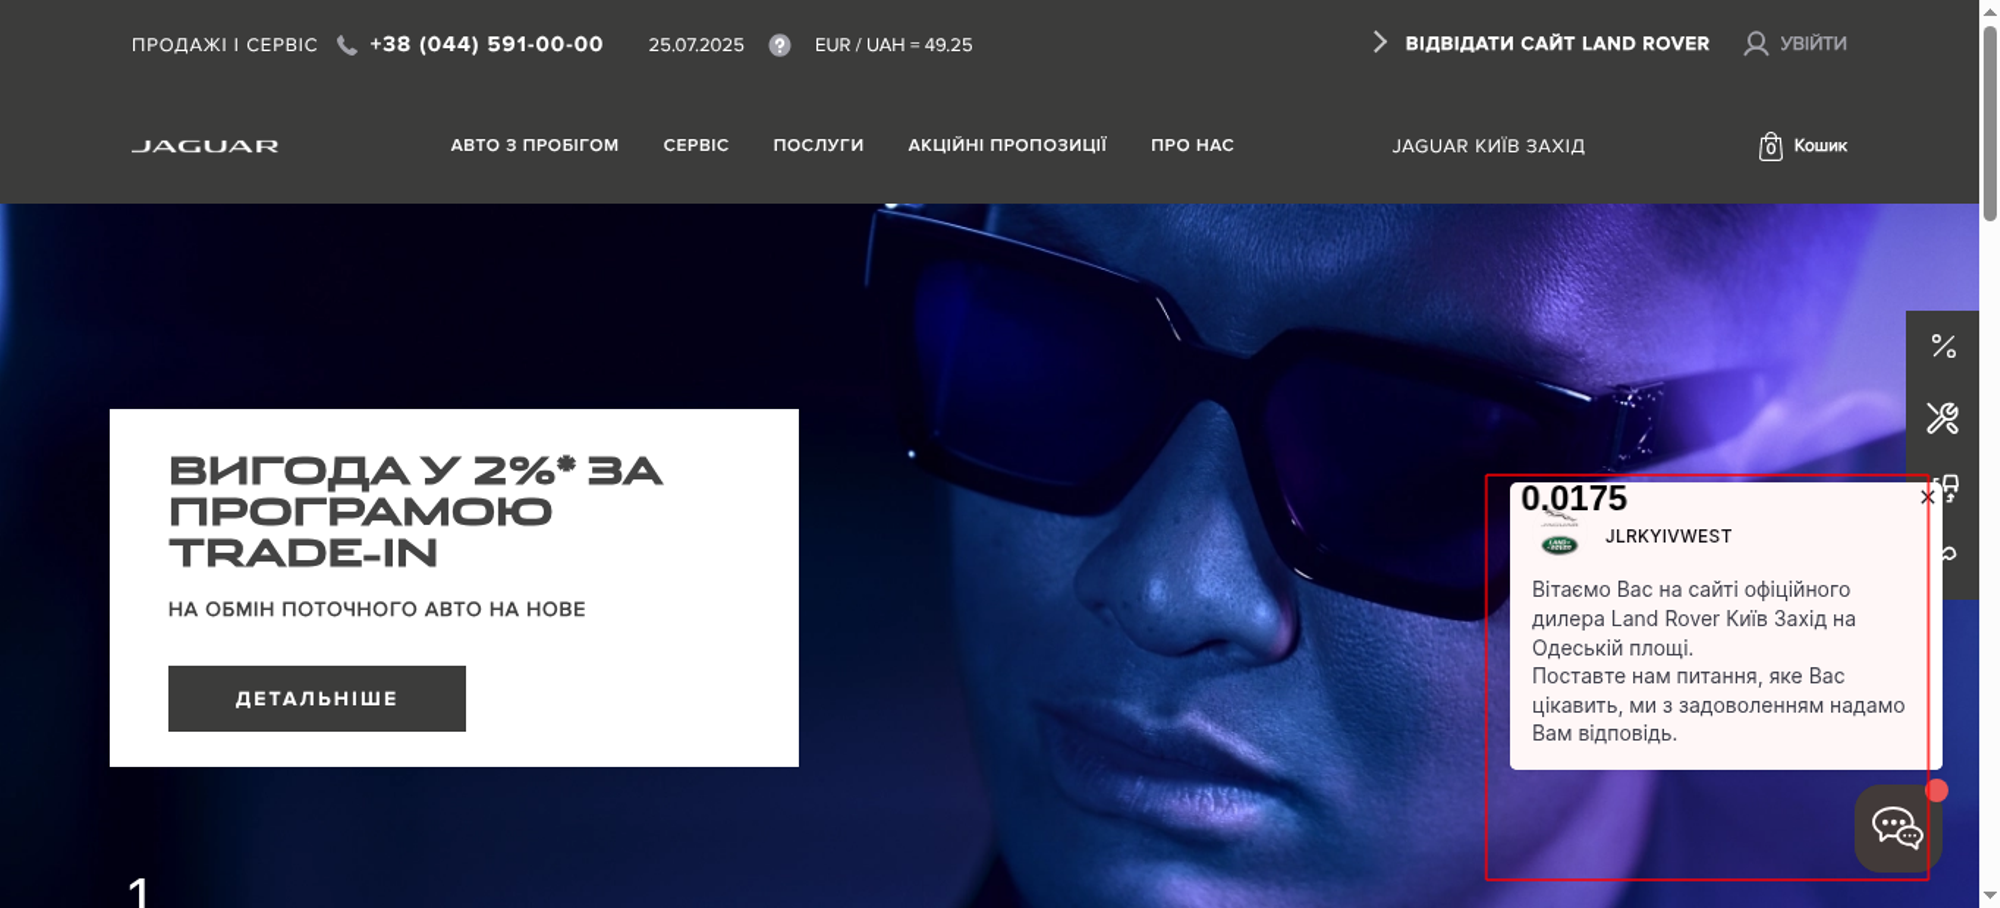Expand the Послуги navigation menu

coord(818,145)
